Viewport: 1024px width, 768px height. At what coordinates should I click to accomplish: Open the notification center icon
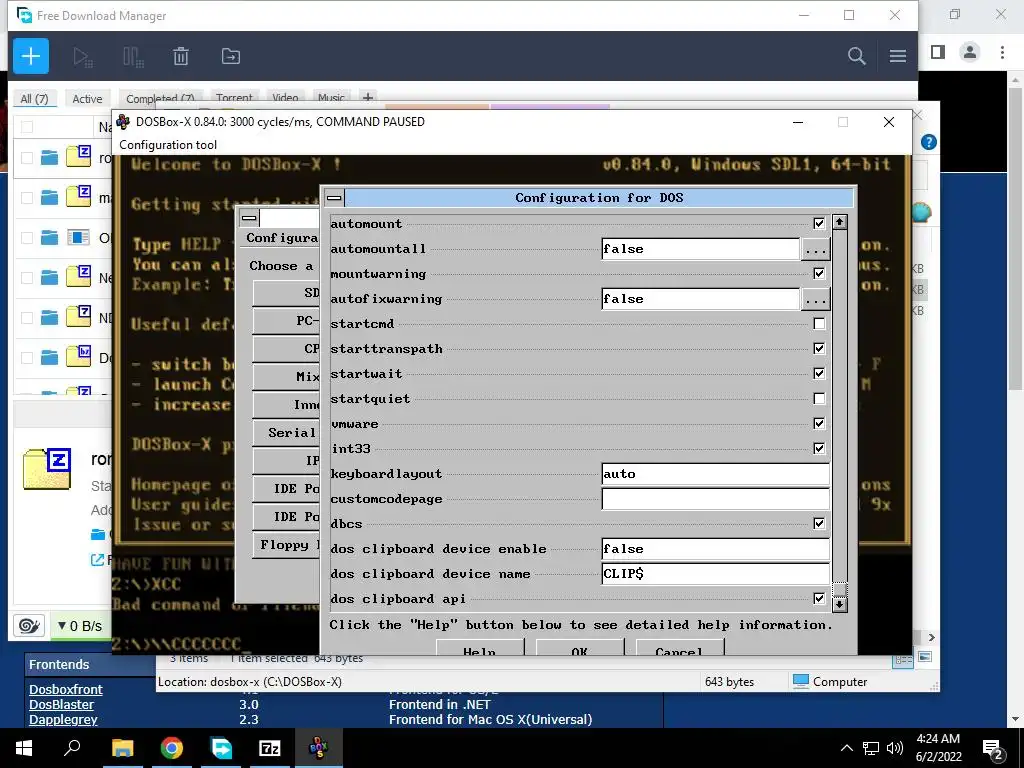pyautogui.click(x=992, y=748)
